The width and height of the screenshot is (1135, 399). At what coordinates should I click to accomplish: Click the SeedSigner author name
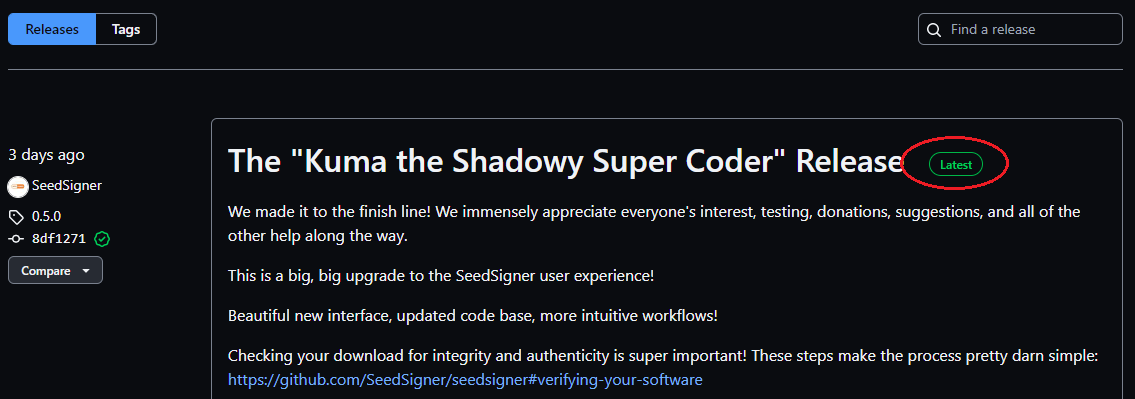pyautogui.click(x=67, y=185)
